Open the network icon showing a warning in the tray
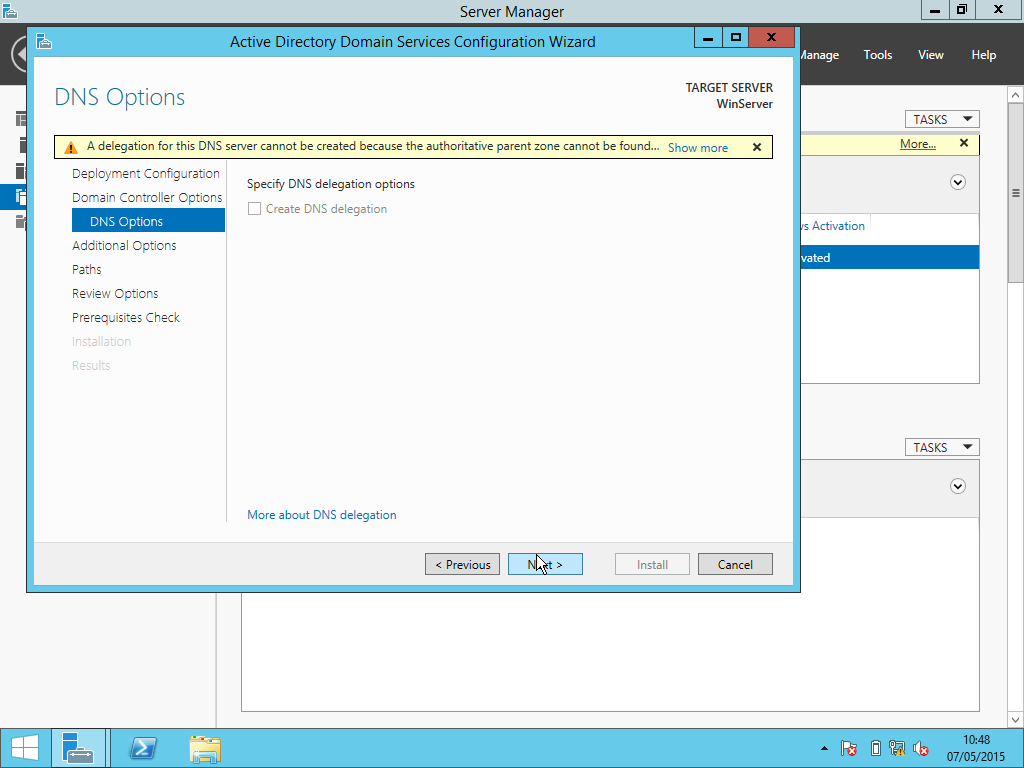The image size is (1024, 768). (x=897, y=747)
